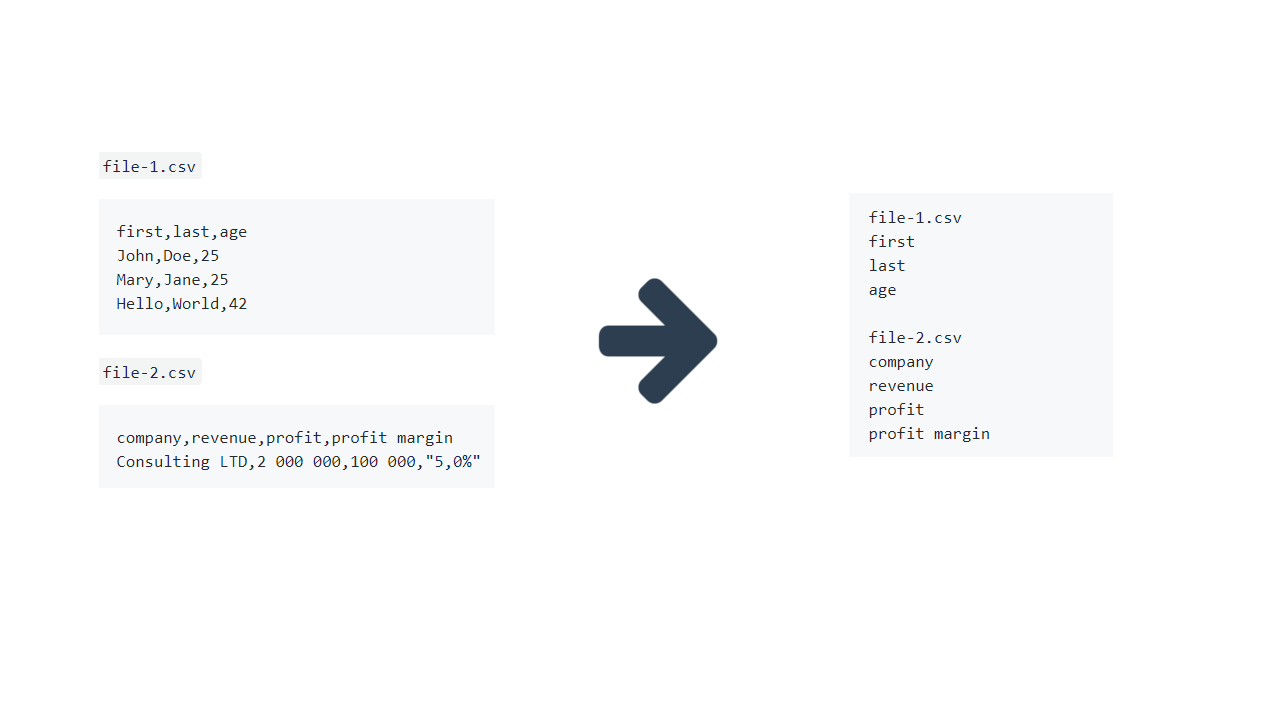Click file-1.csv in the output block
The width and height of the screenshot is (1280, 720).
point(915,218)
